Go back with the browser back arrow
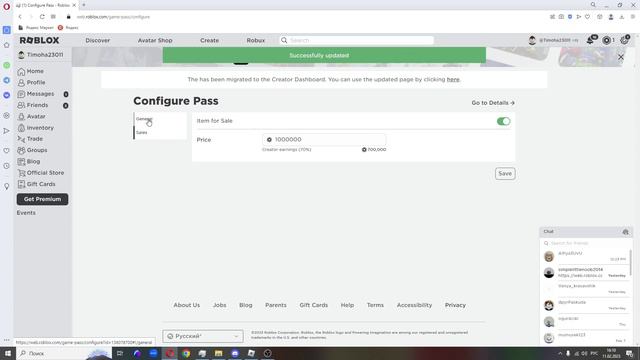The height and width of the screenshot is (360, 640). [x=20, y=17]
